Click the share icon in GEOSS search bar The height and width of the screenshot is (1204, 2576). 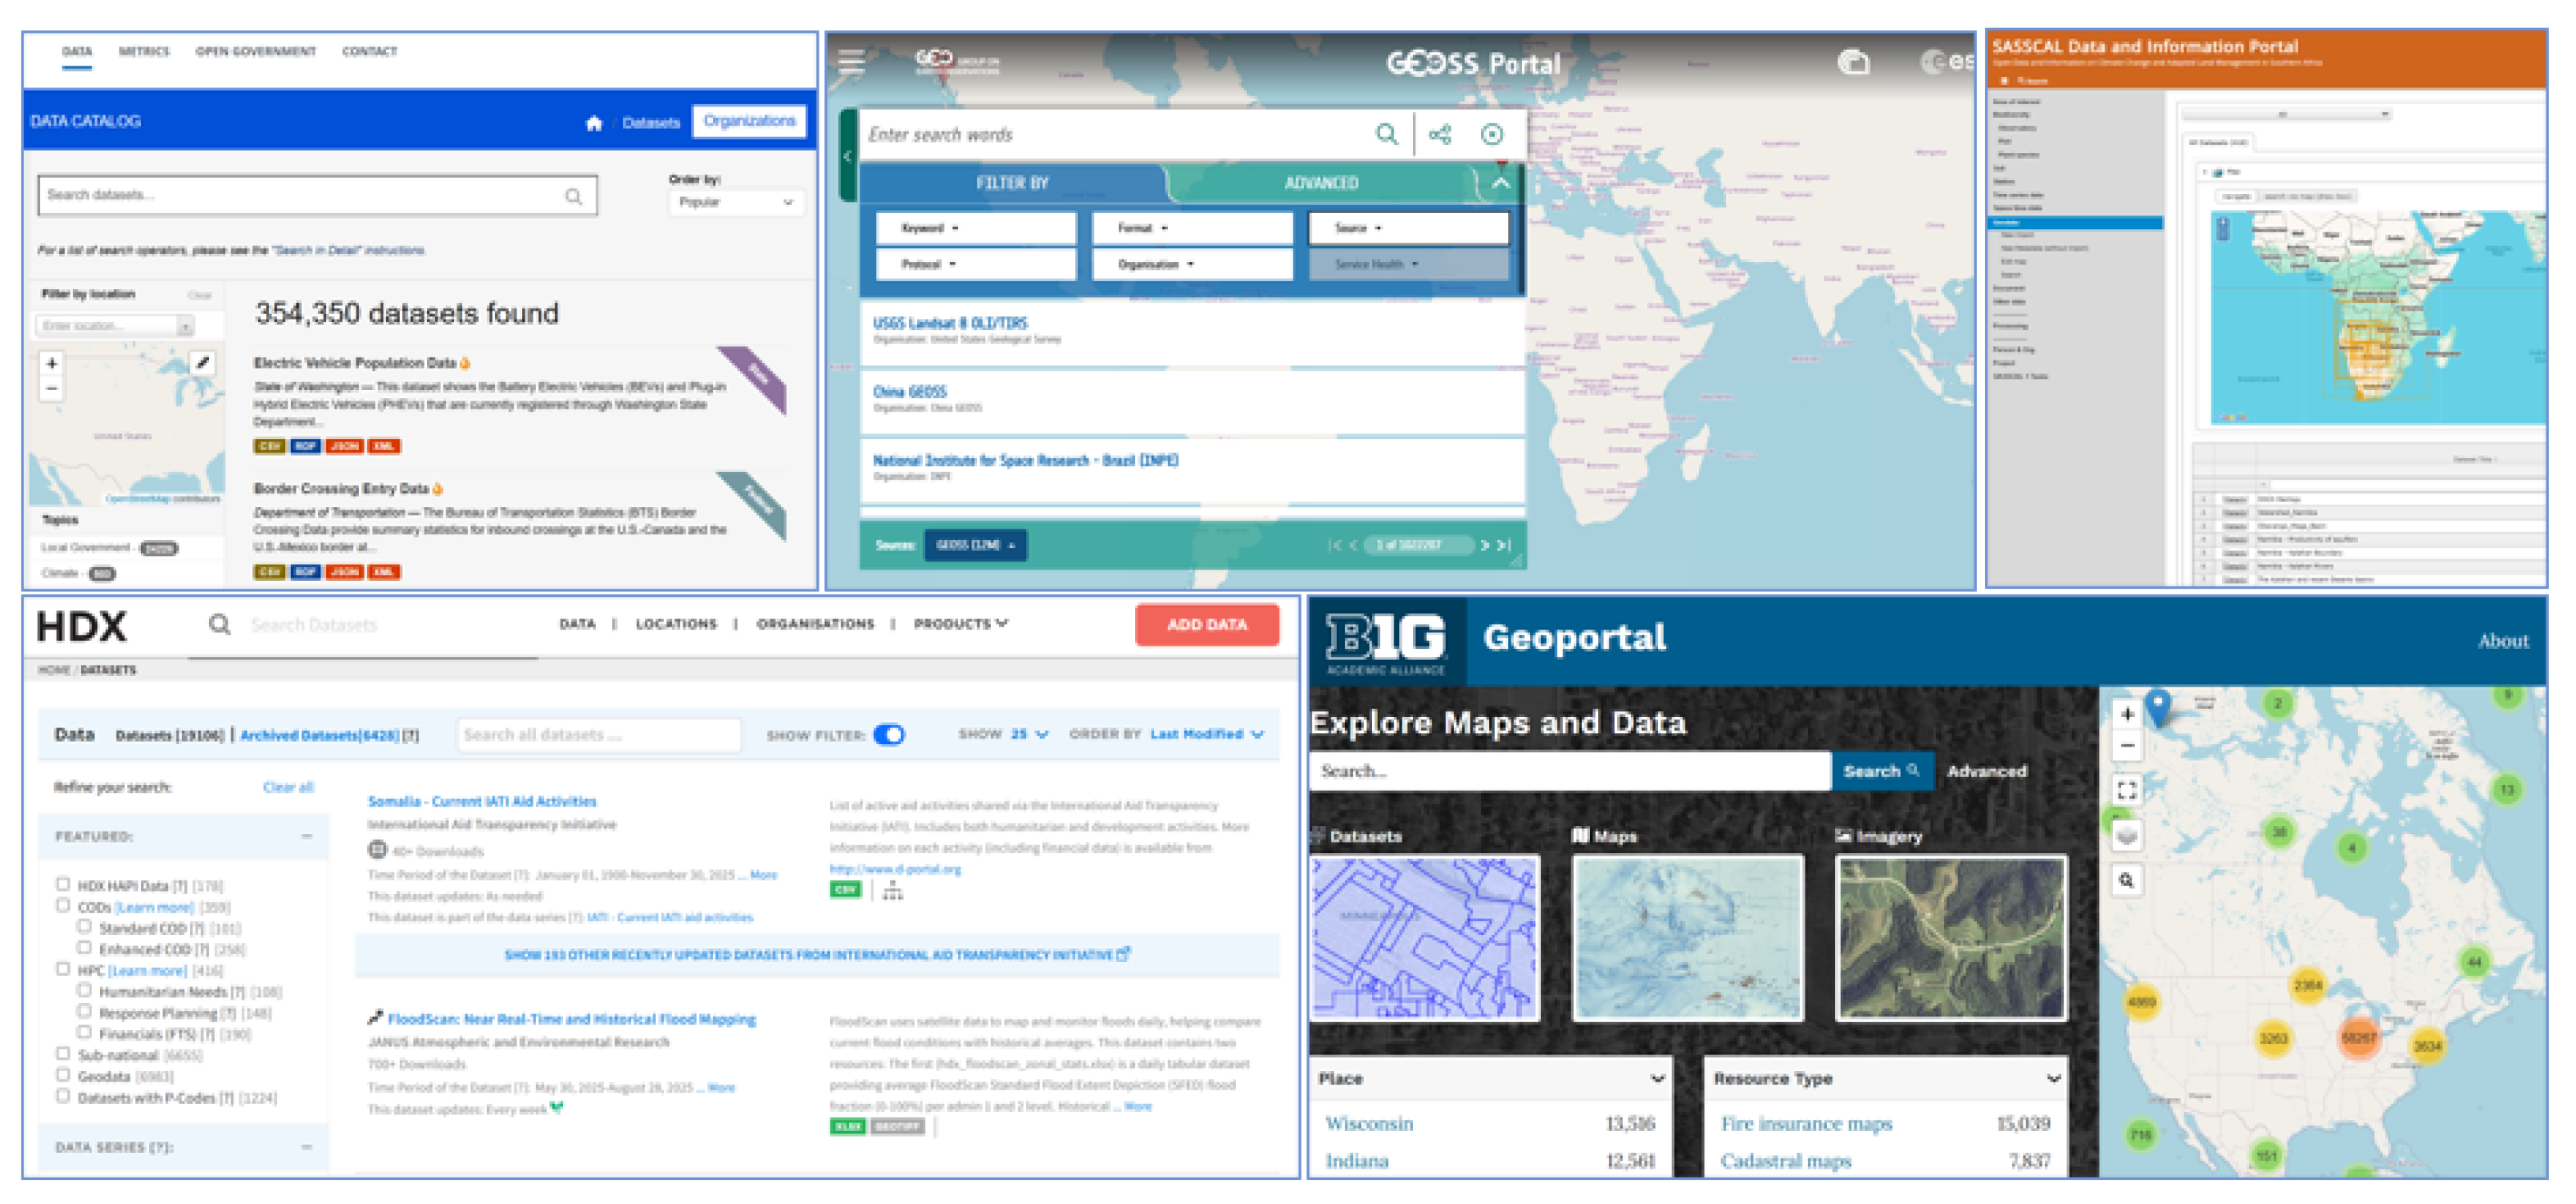(x=1440, y=134)
